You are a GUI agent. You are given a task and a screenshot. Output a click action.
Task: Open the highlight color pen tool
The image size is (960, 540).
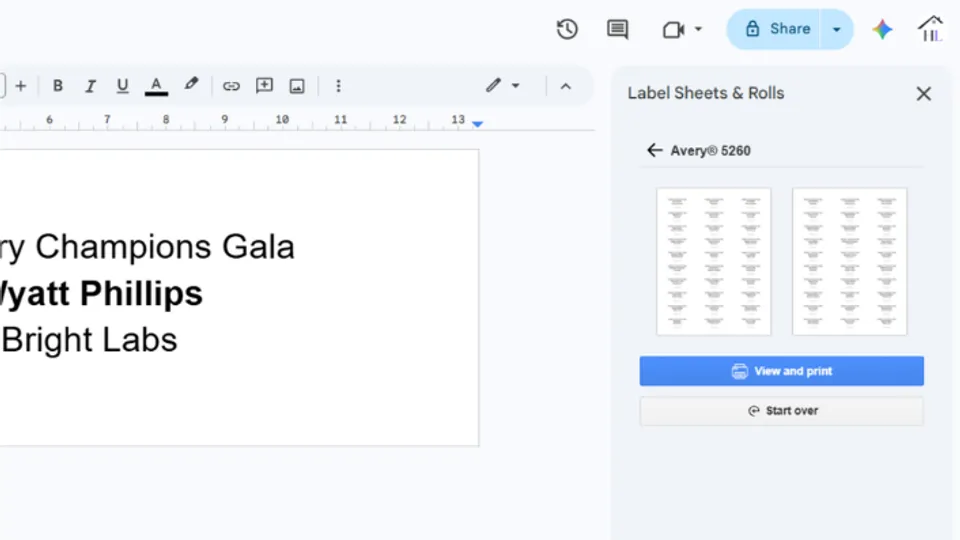191,84
